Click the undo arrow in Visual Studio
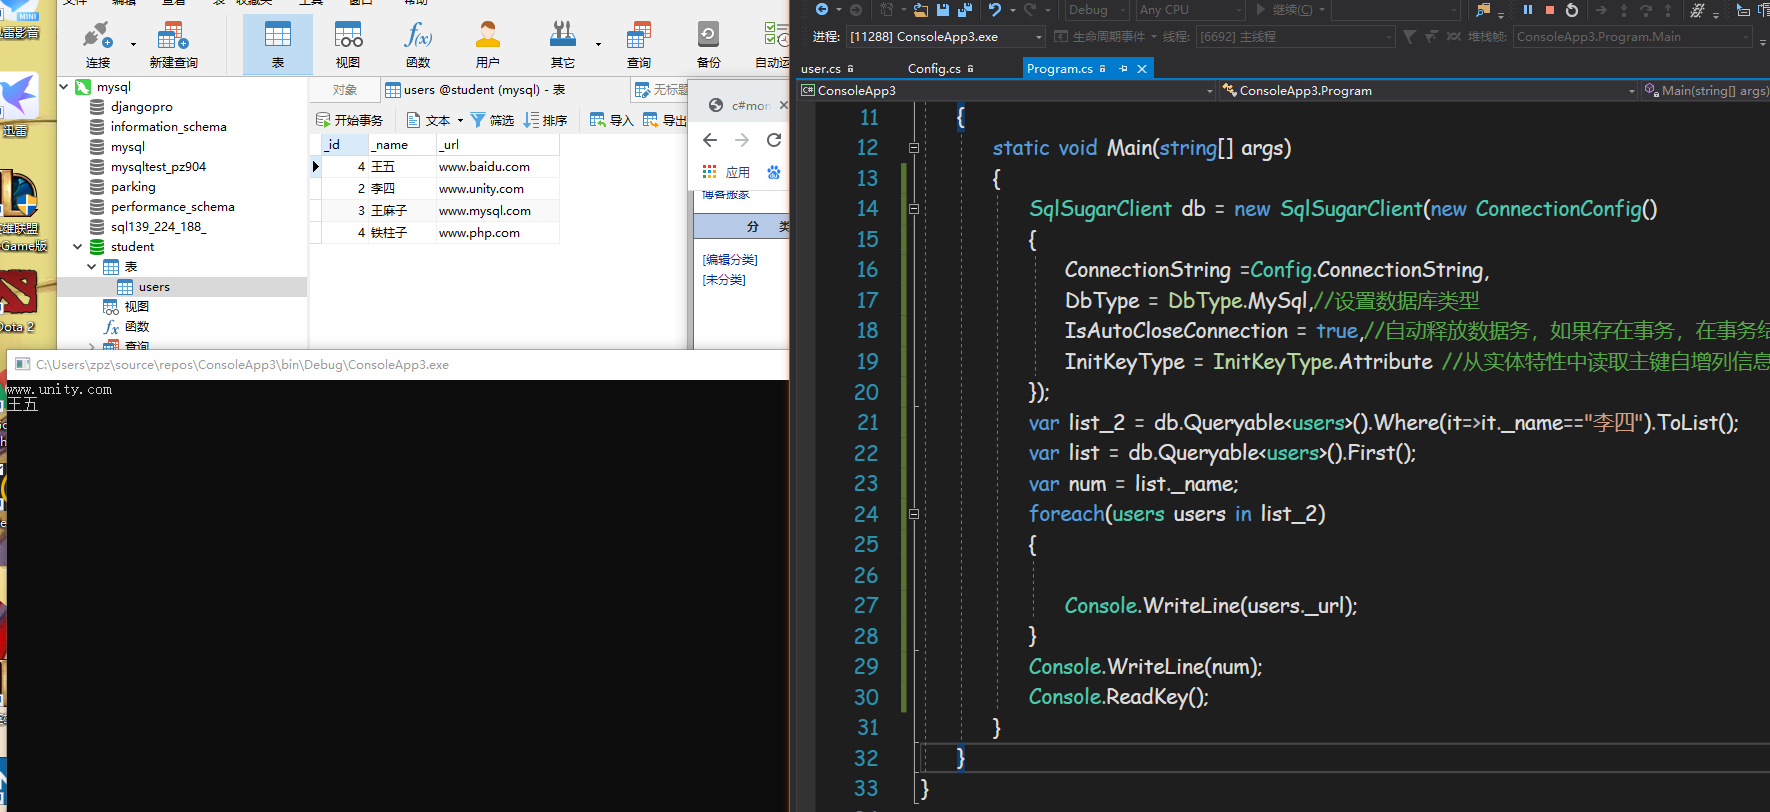Screen dimensions: 1770x812 (995, 9)
